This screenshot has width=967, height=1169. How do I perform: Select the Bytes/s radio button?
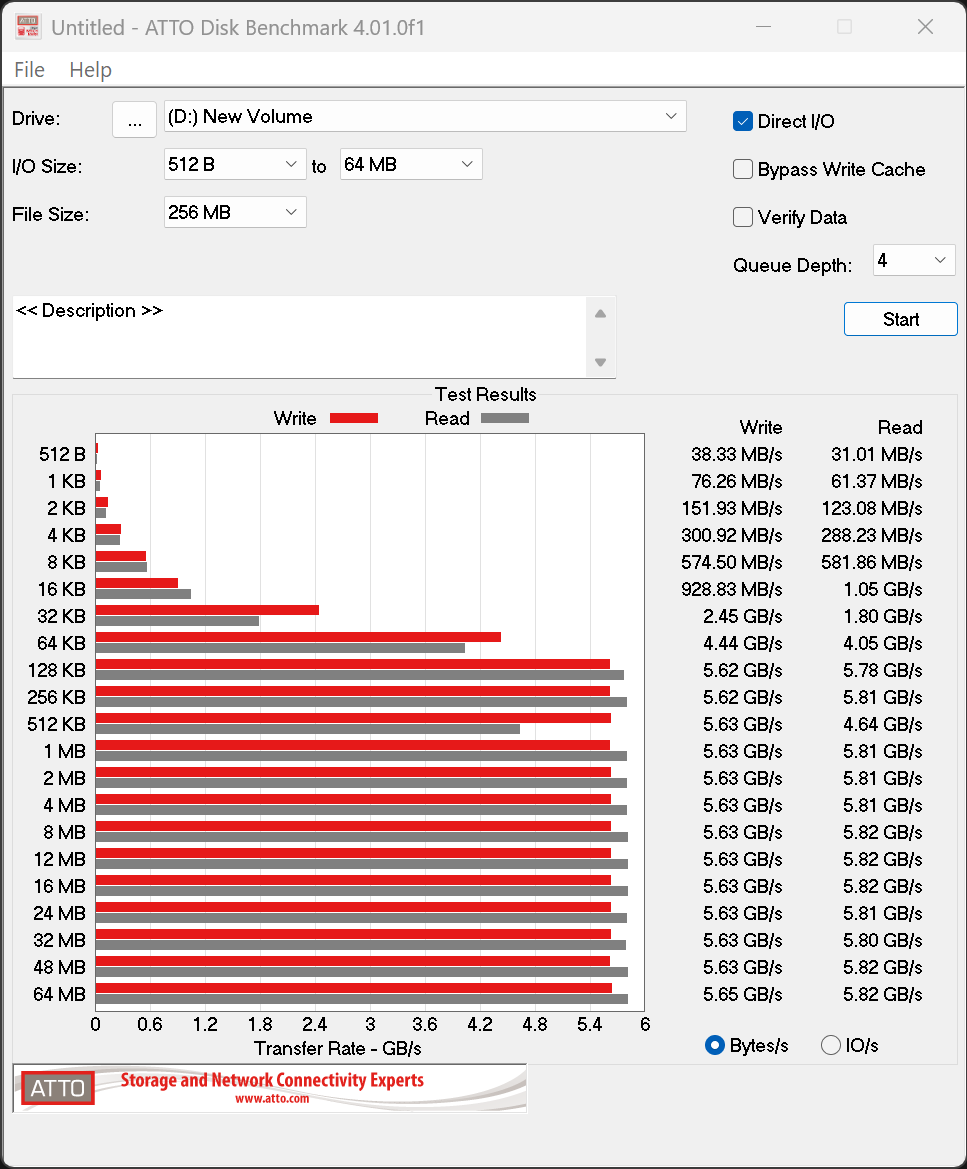[x=715, y=1045]
